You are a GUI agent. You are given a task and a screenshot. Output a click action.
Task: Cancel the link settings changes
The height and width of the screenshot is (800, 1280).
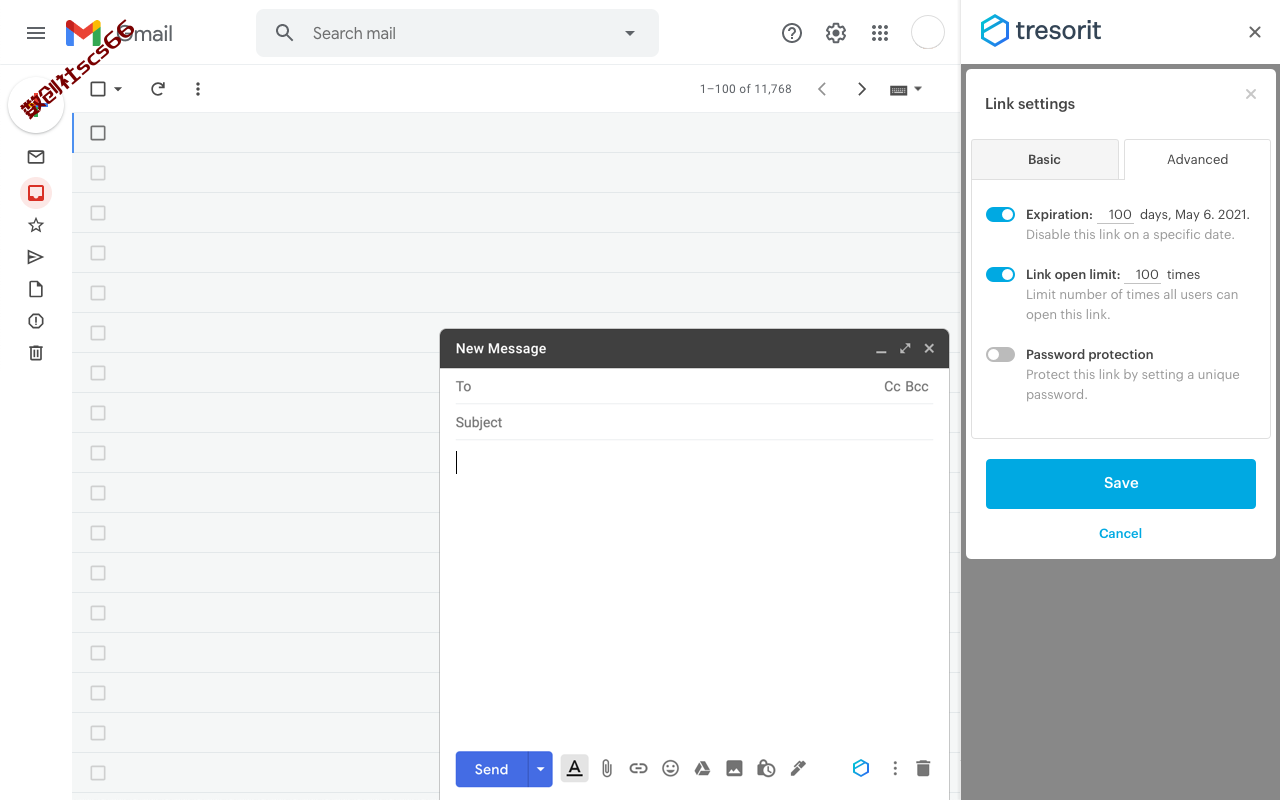coord(1120,533)
